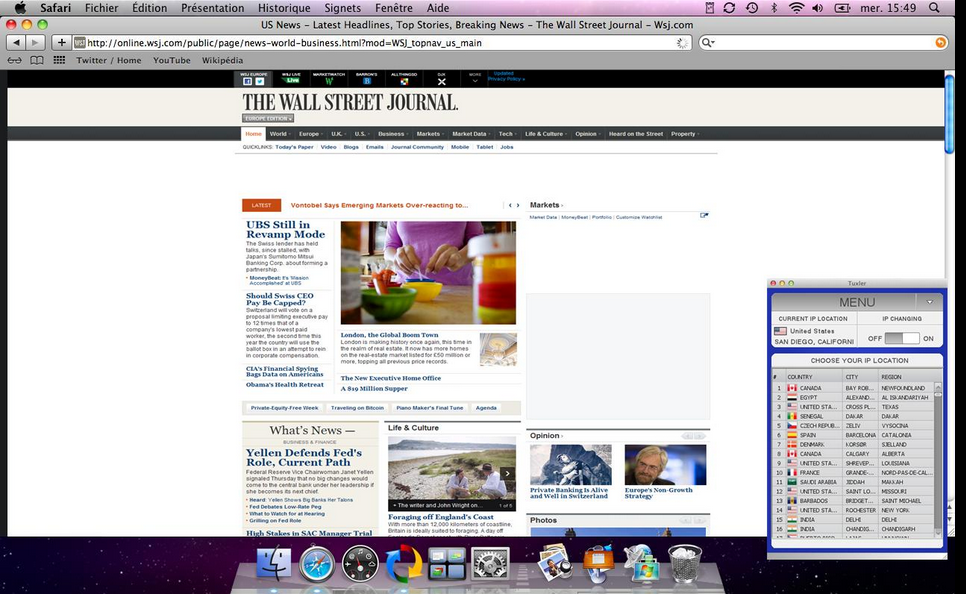The height and width of the screenshot is (594, 966).
Task: Click the WSJ Facebook icon
Action: [x=248, y=81]
